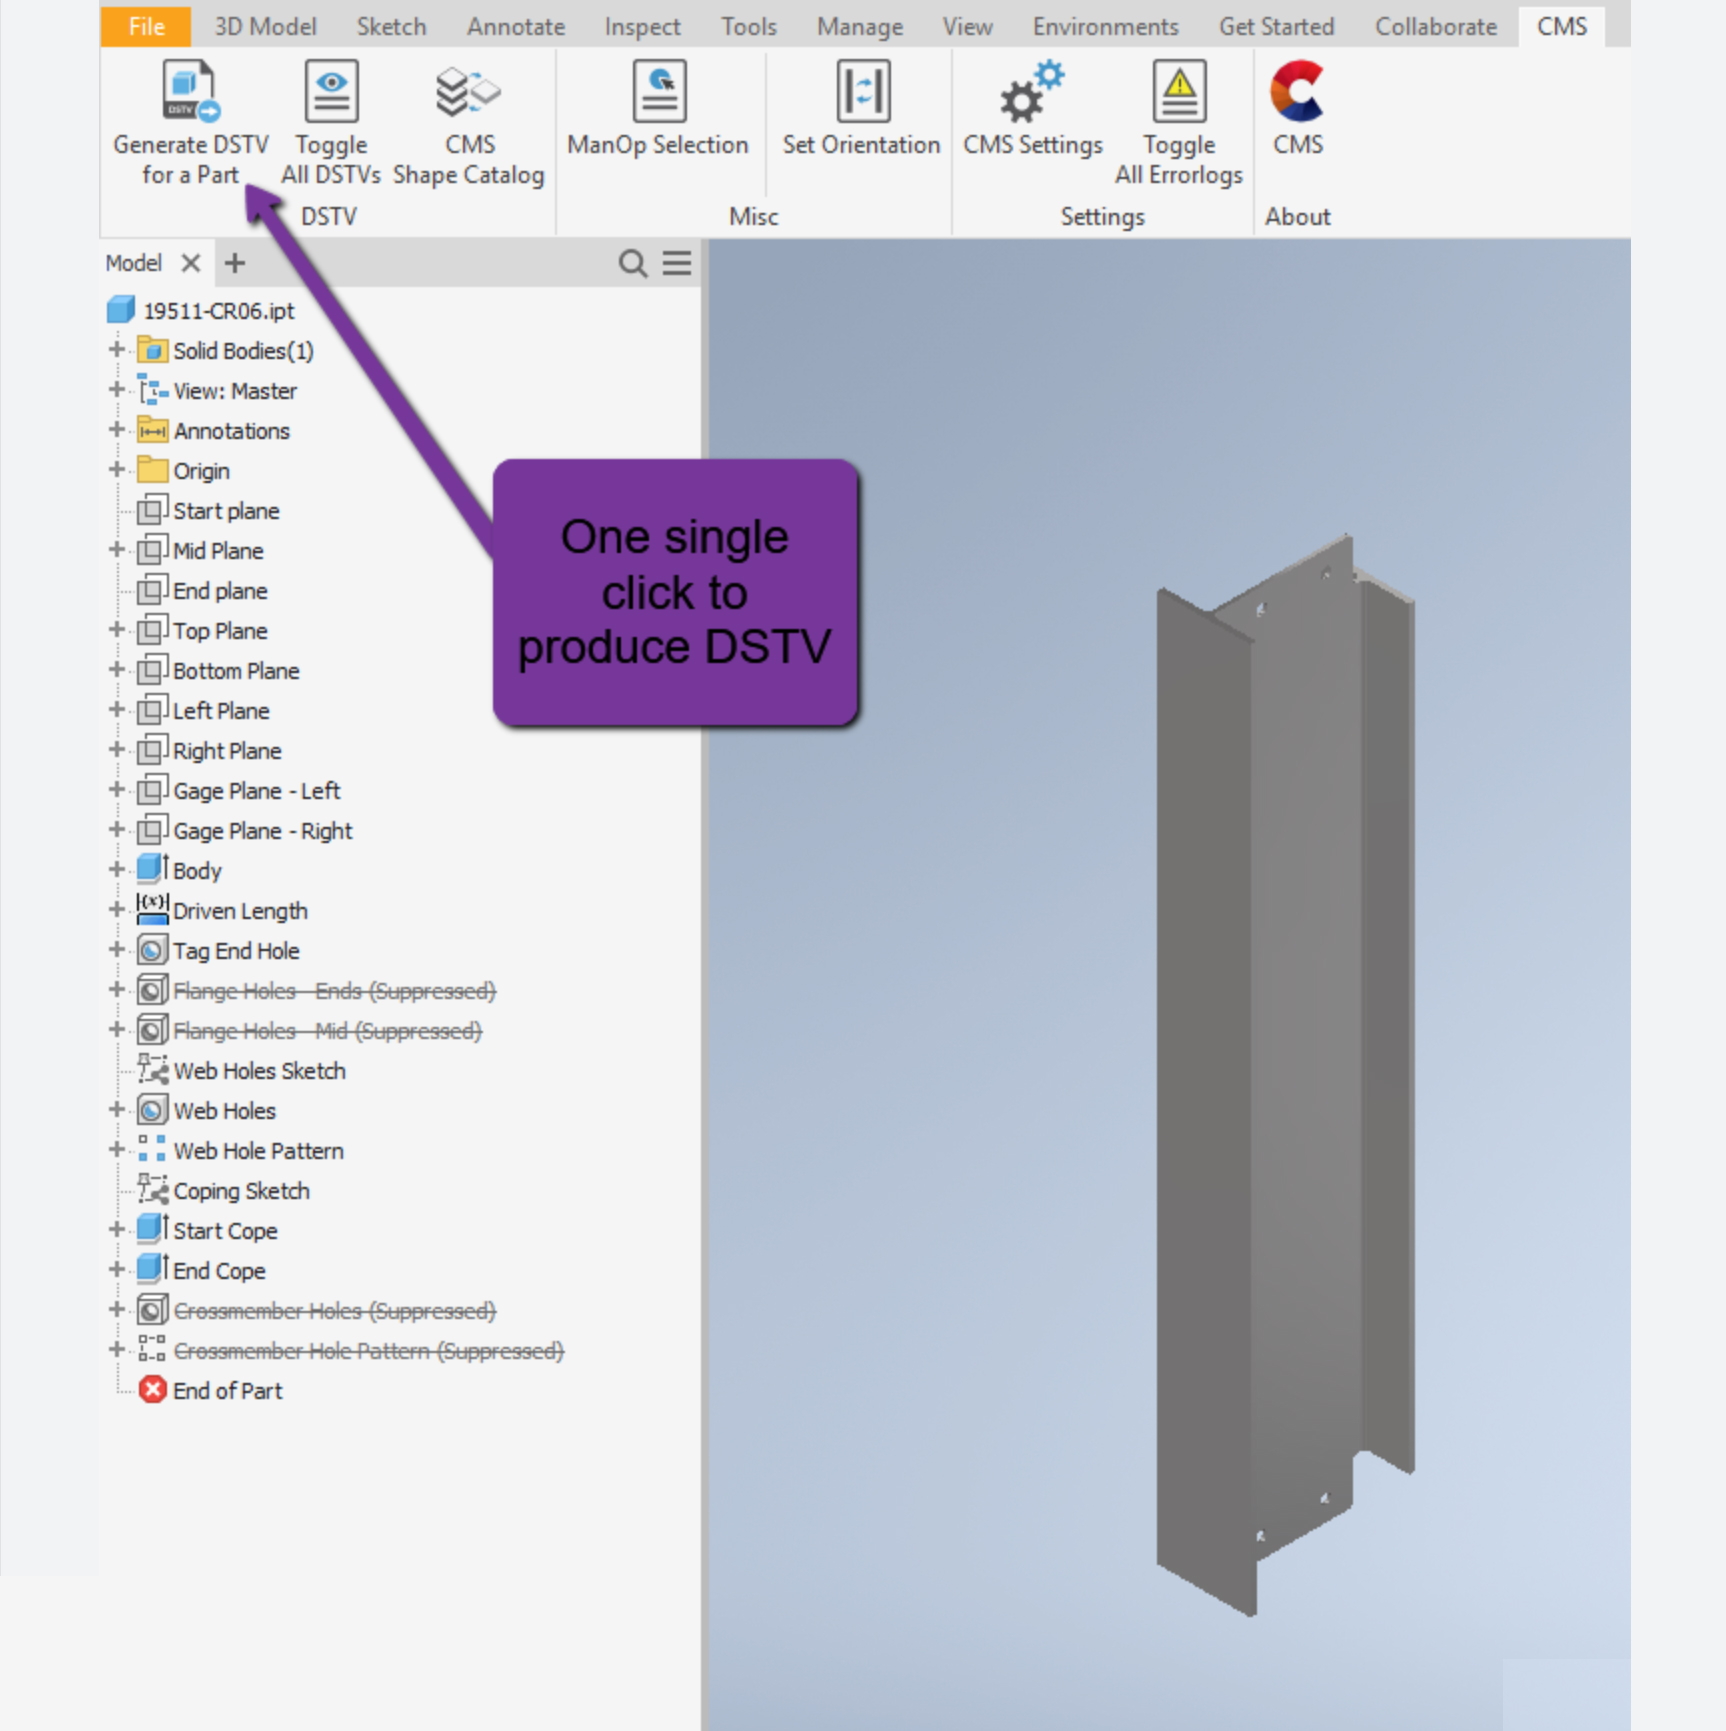Image resolution: width=1726 pixels, height=1731 pixels.
Task: Click Web Hole Pattern icon
Action: click(152, 1149)
